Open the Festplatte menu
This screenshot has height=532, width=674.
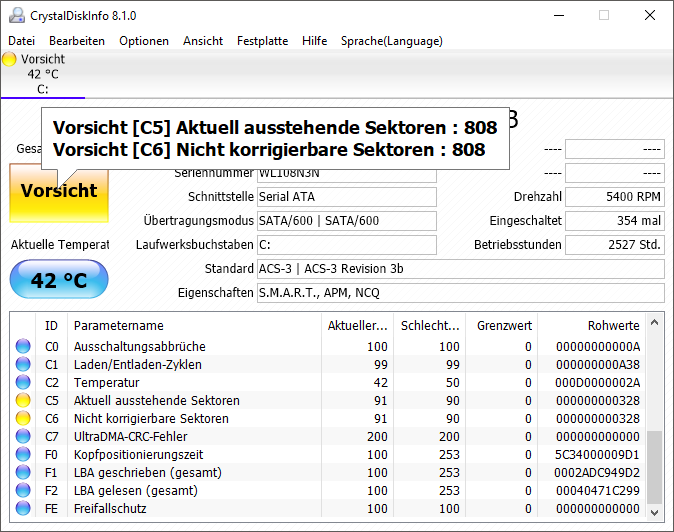263,41
